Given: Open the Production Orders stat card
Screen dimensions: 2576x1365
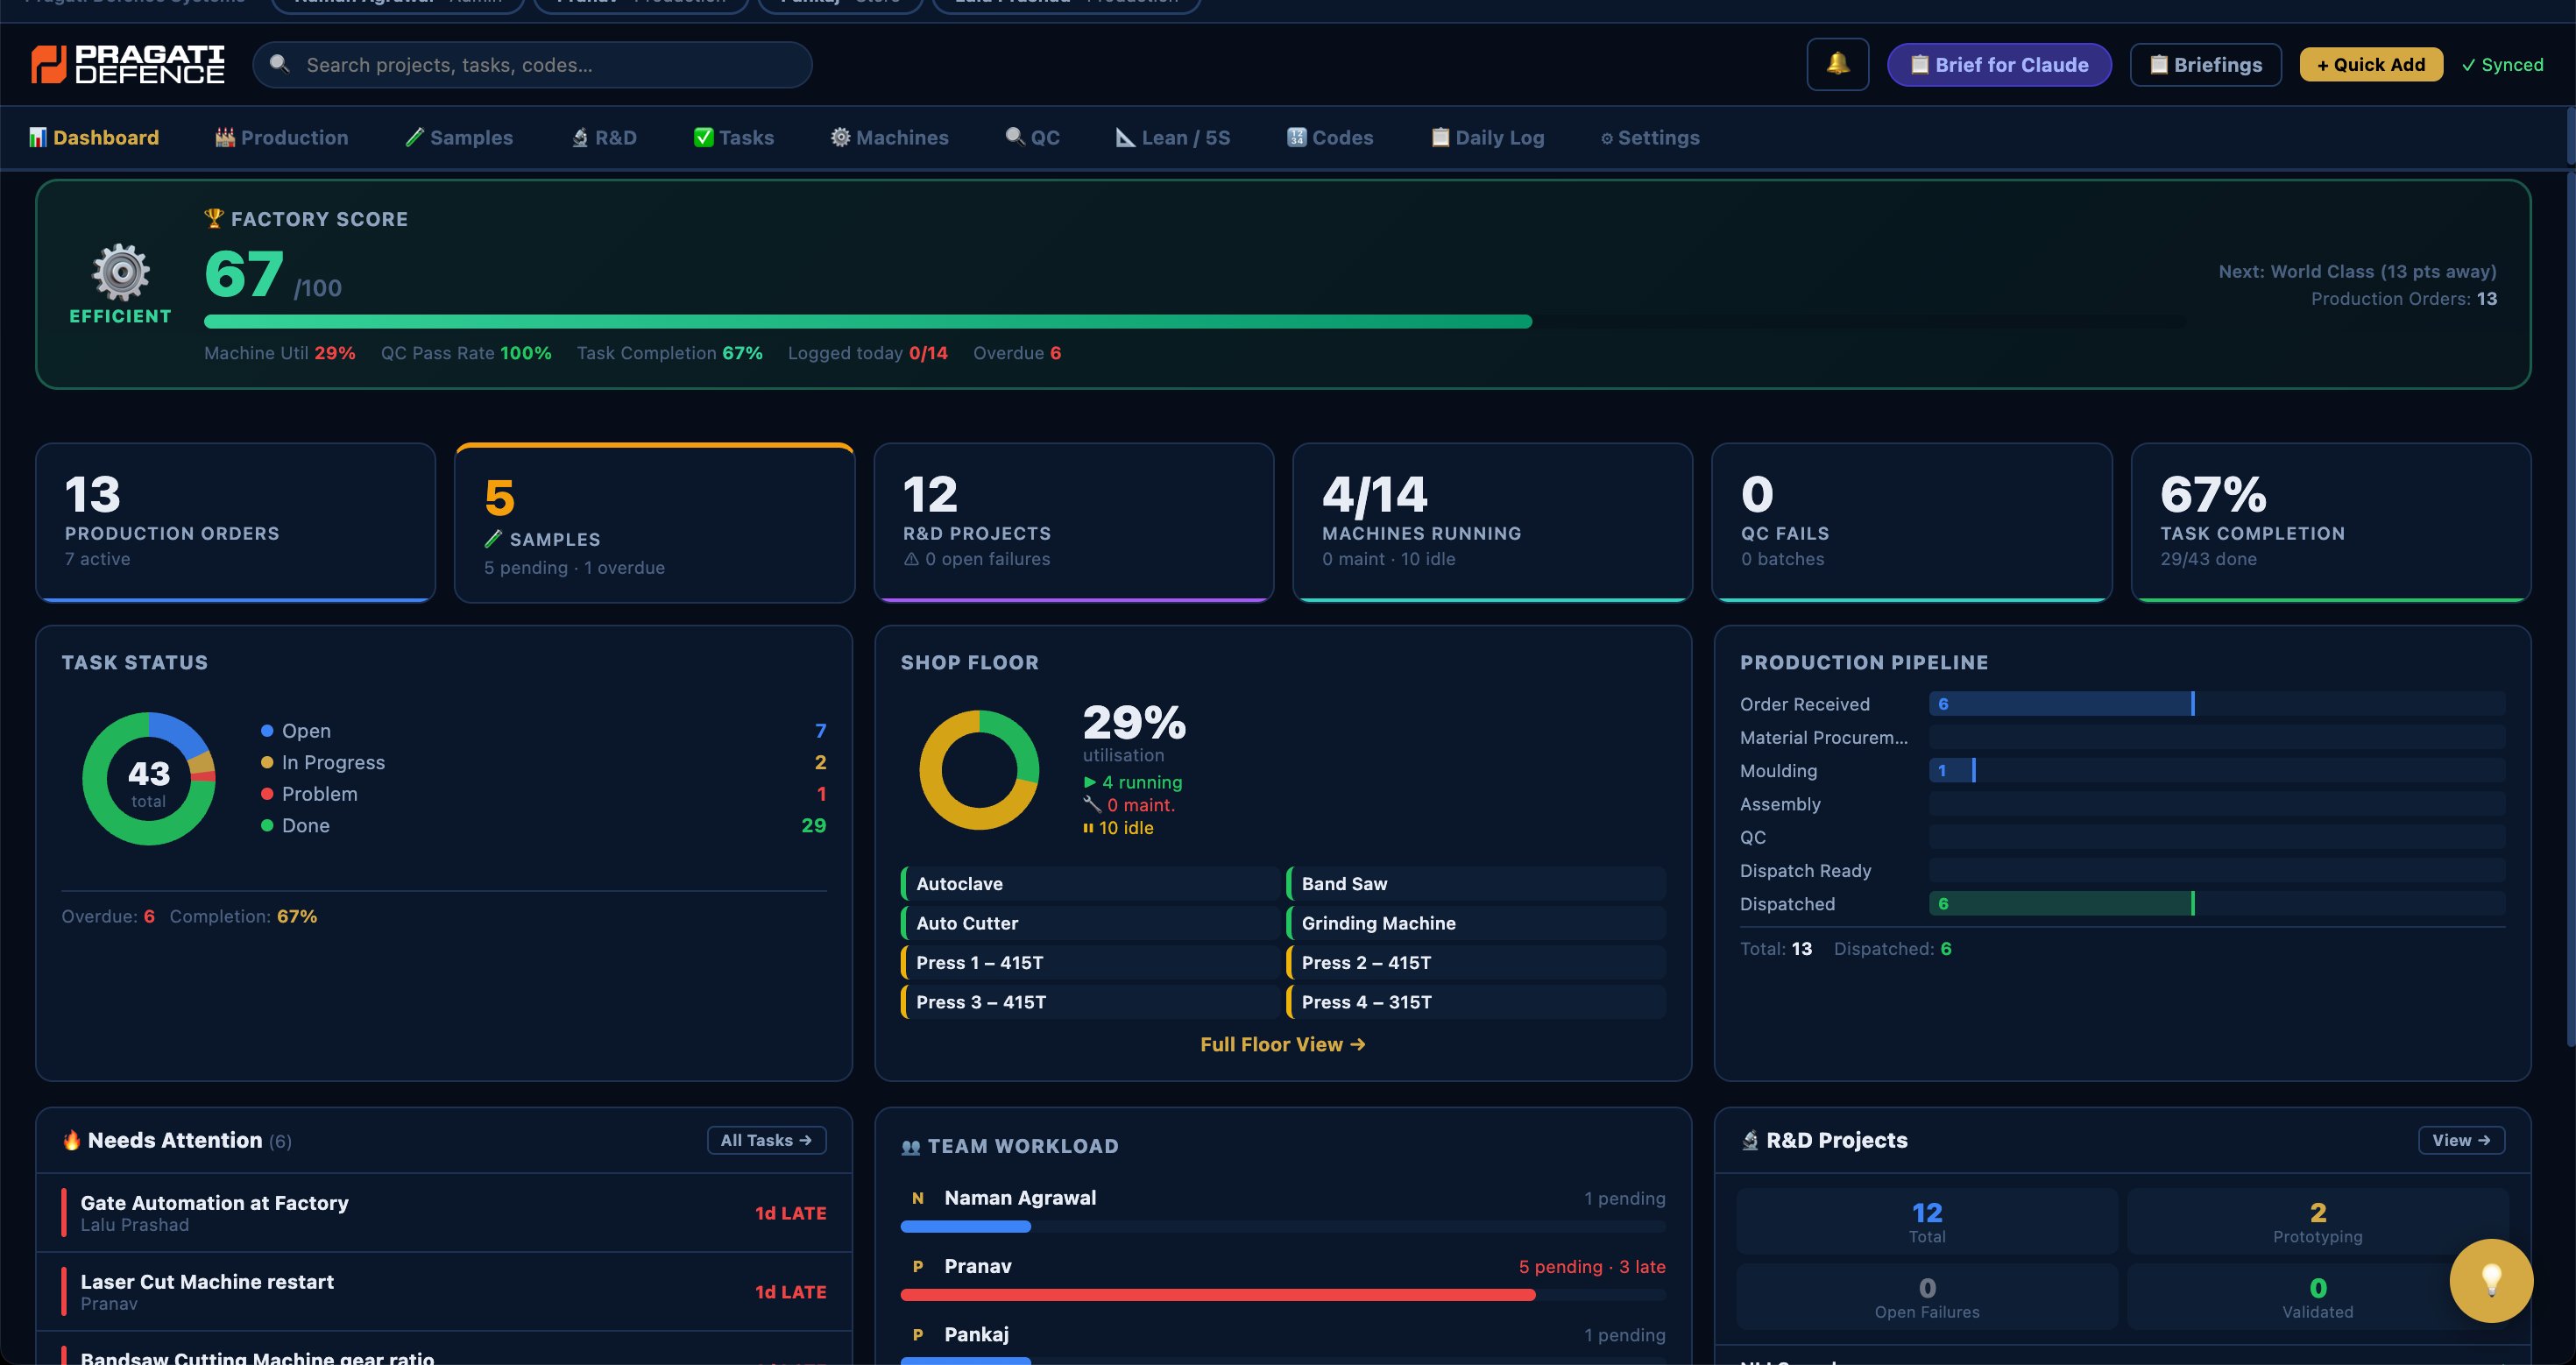Looking at the screenshot, I should click(x=235, y=522).
